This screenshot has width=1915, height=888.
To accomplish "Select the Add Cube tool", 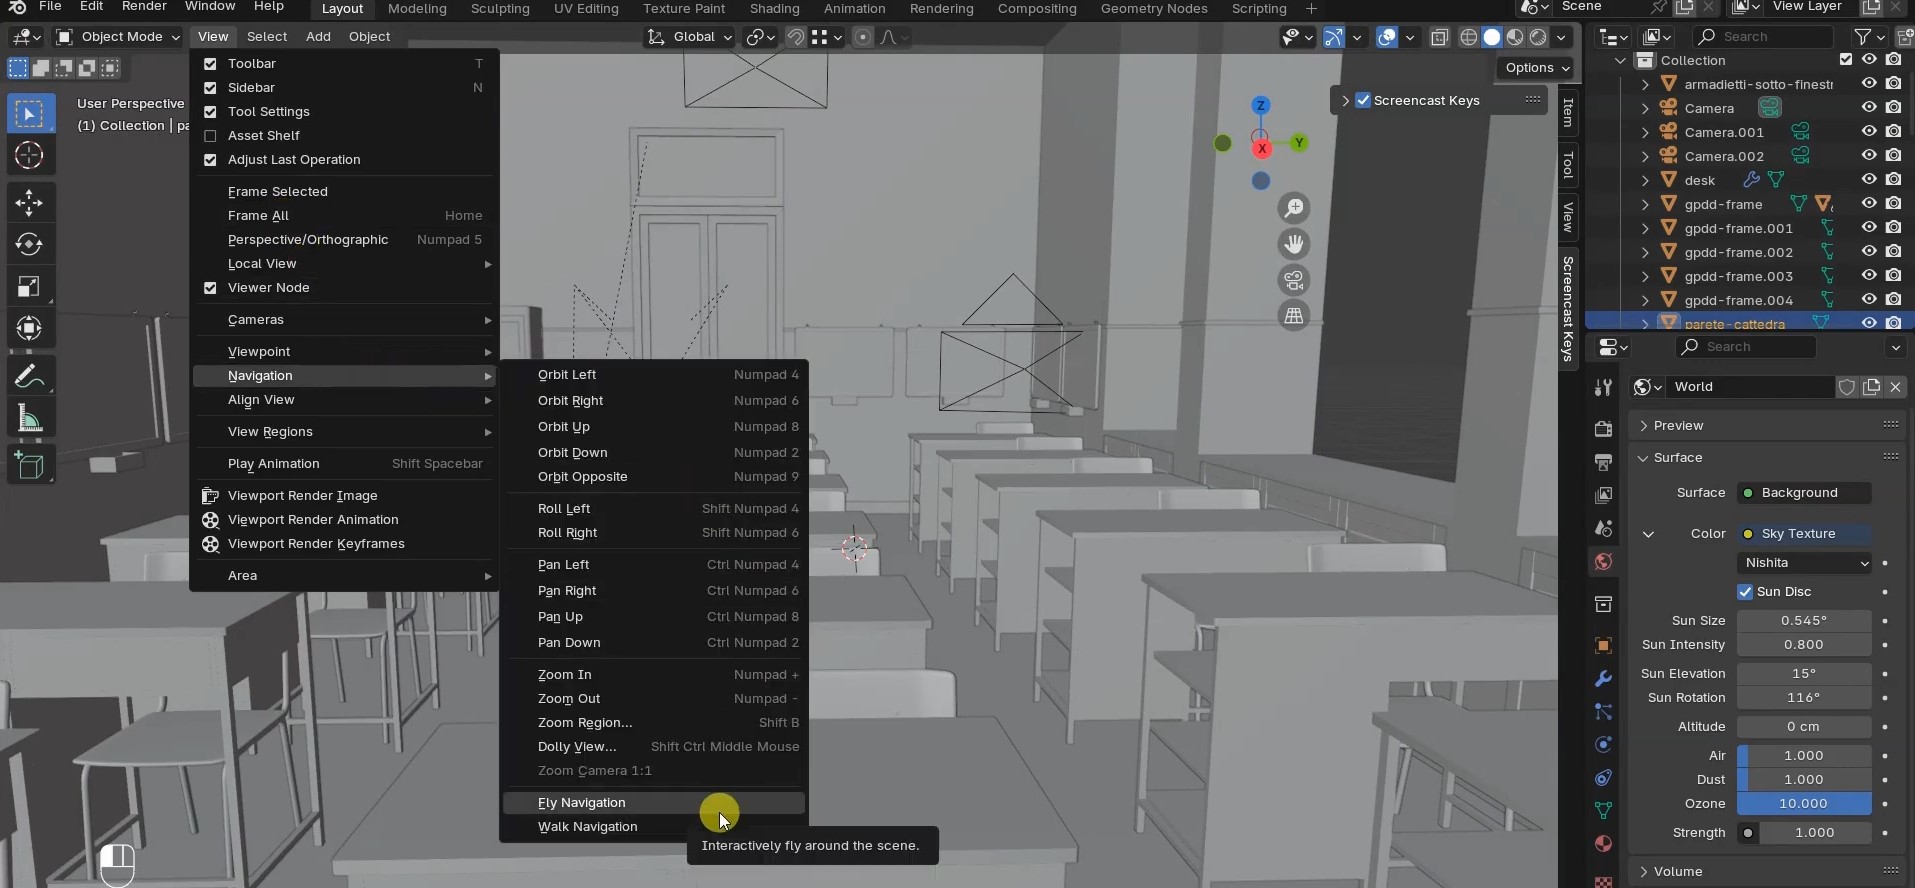I will (29, 466).
